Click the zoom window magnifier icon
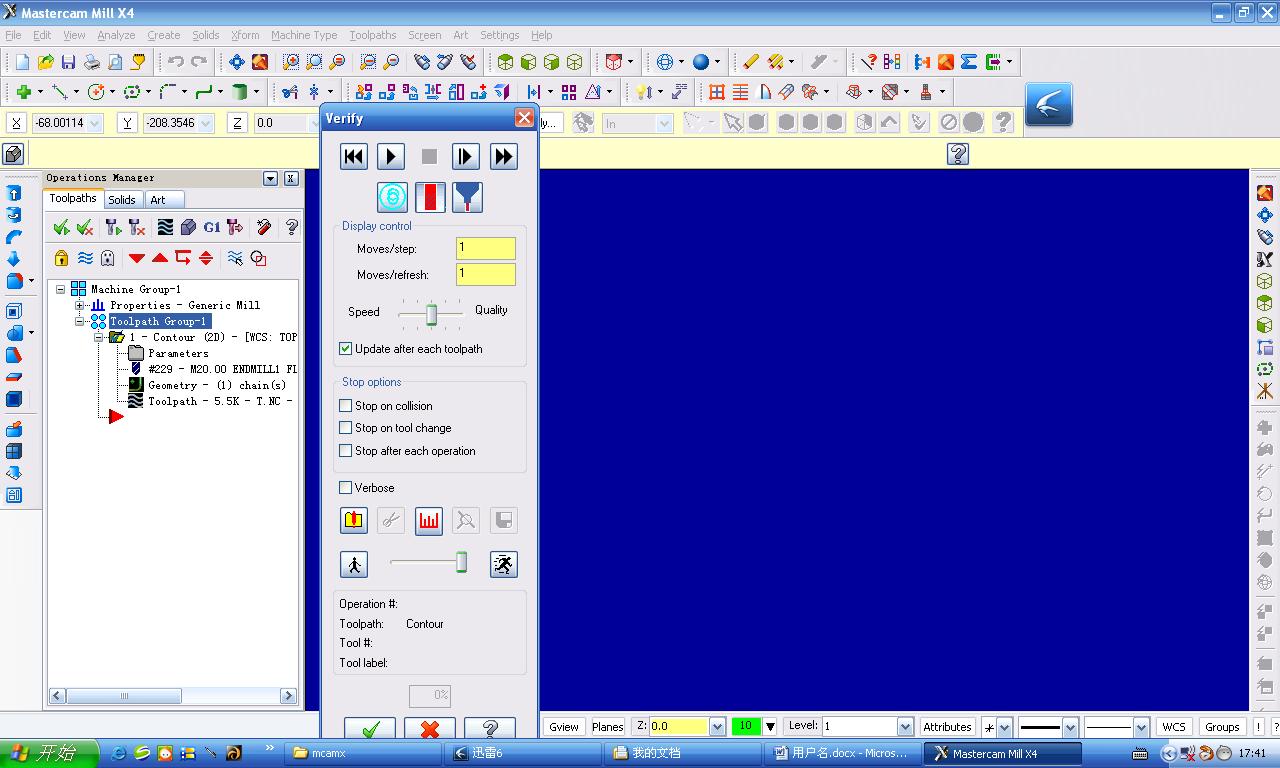1280x768 pixels. coord(291,62)
